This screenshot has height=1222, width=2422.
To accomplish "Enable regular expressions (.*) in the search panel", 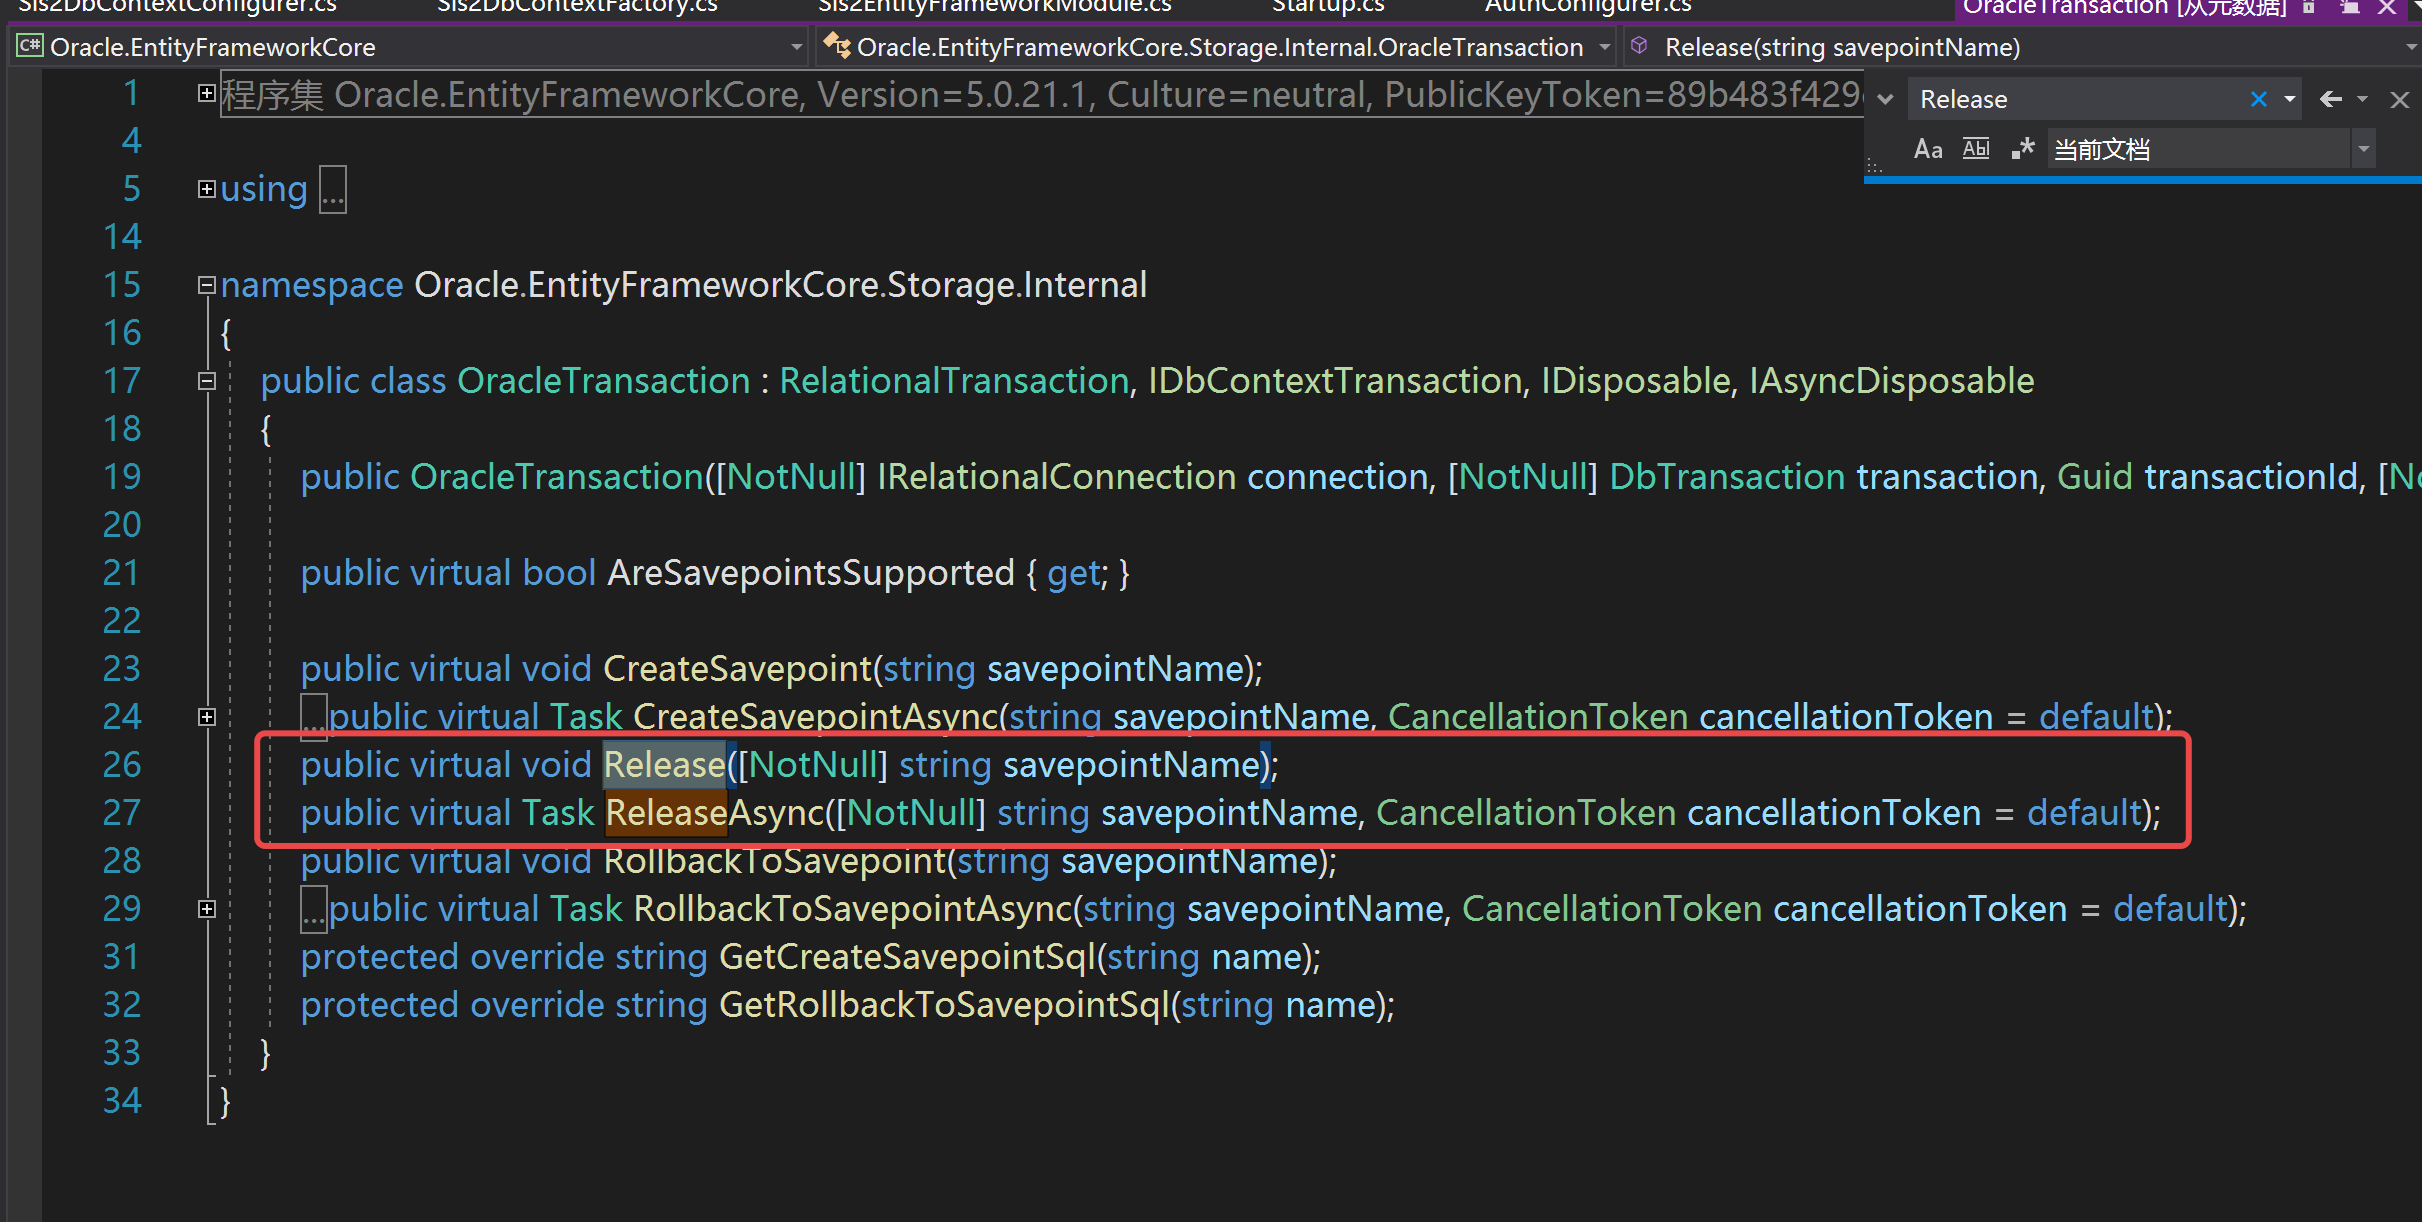I will point(2023,148).
